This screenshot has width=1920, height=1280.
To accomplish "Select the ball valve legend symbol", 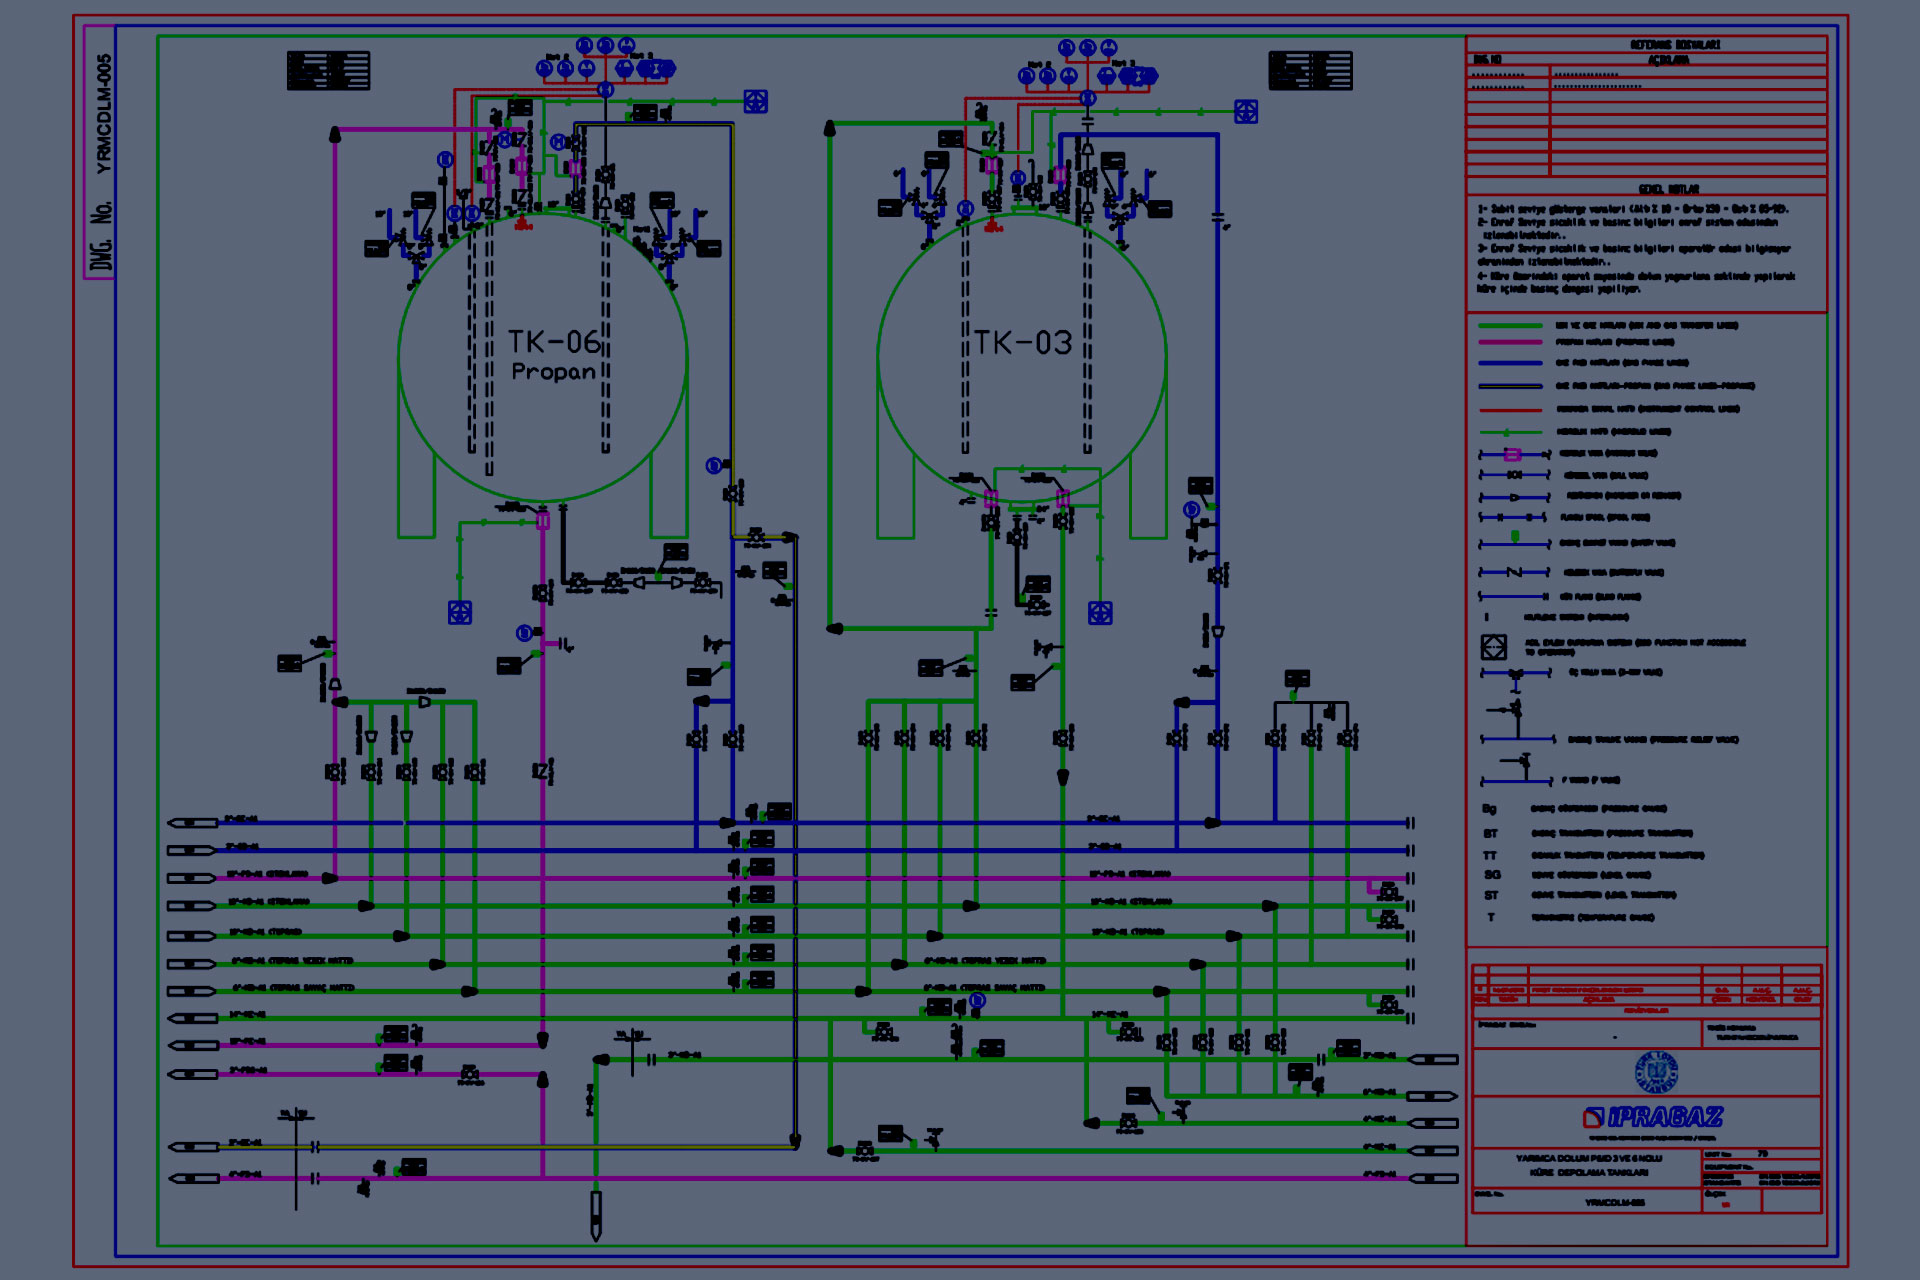I will (x=1514, y=475).
